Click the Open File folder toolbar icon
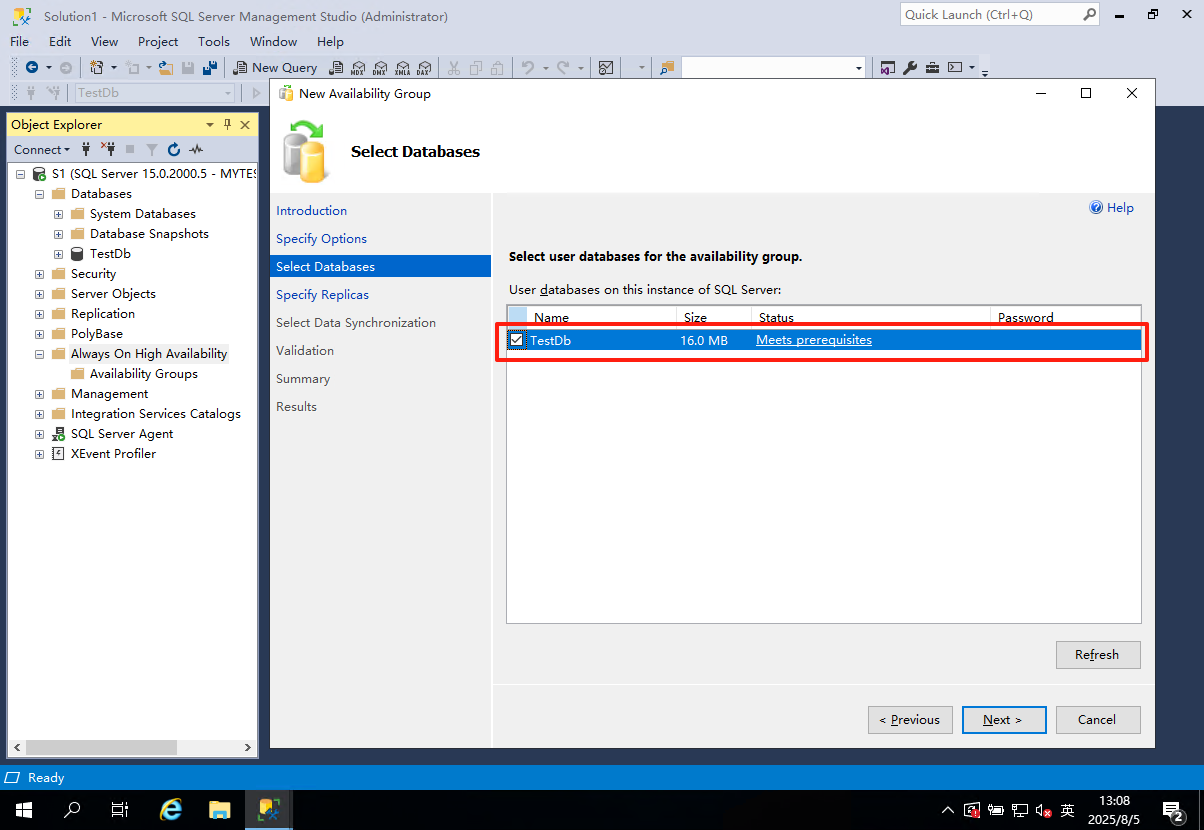 point(166,68)
